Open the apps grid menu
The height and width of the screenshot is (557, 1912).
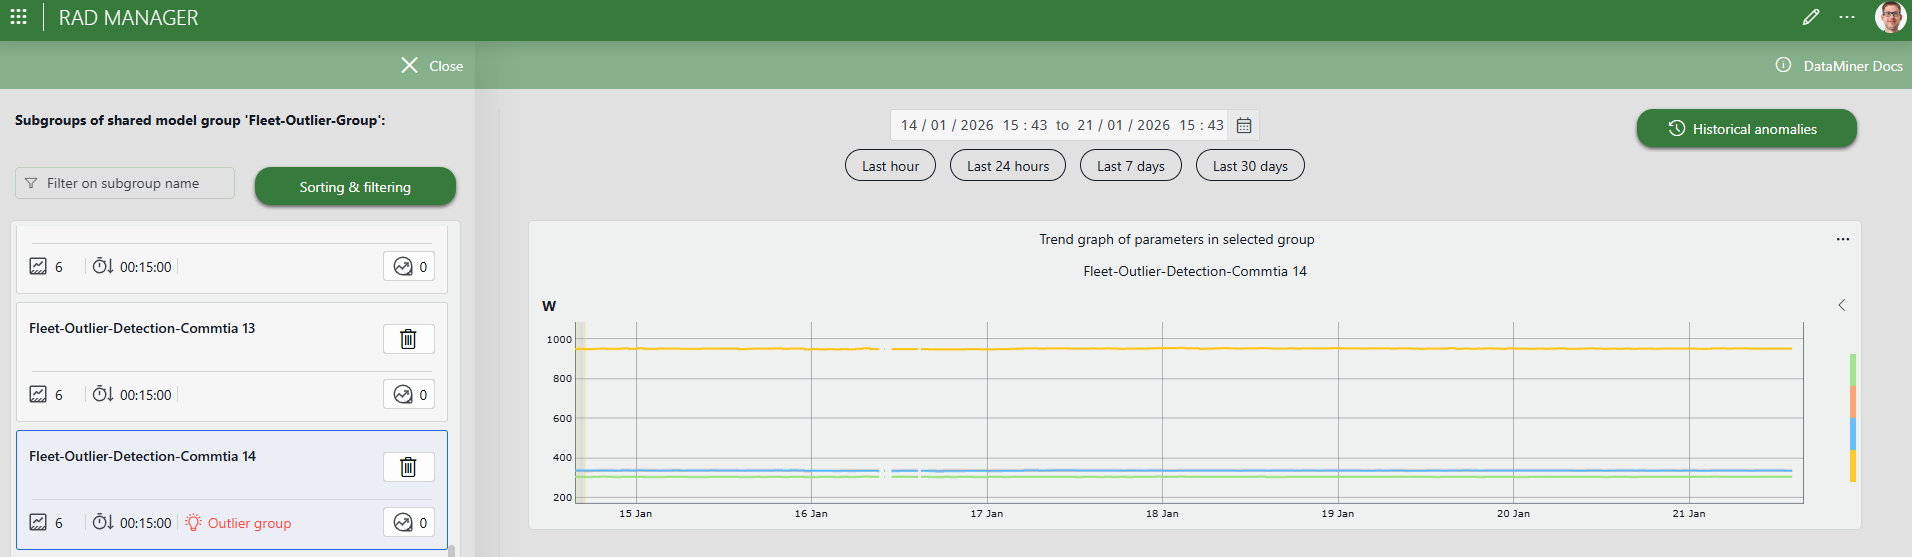(18, 17)
